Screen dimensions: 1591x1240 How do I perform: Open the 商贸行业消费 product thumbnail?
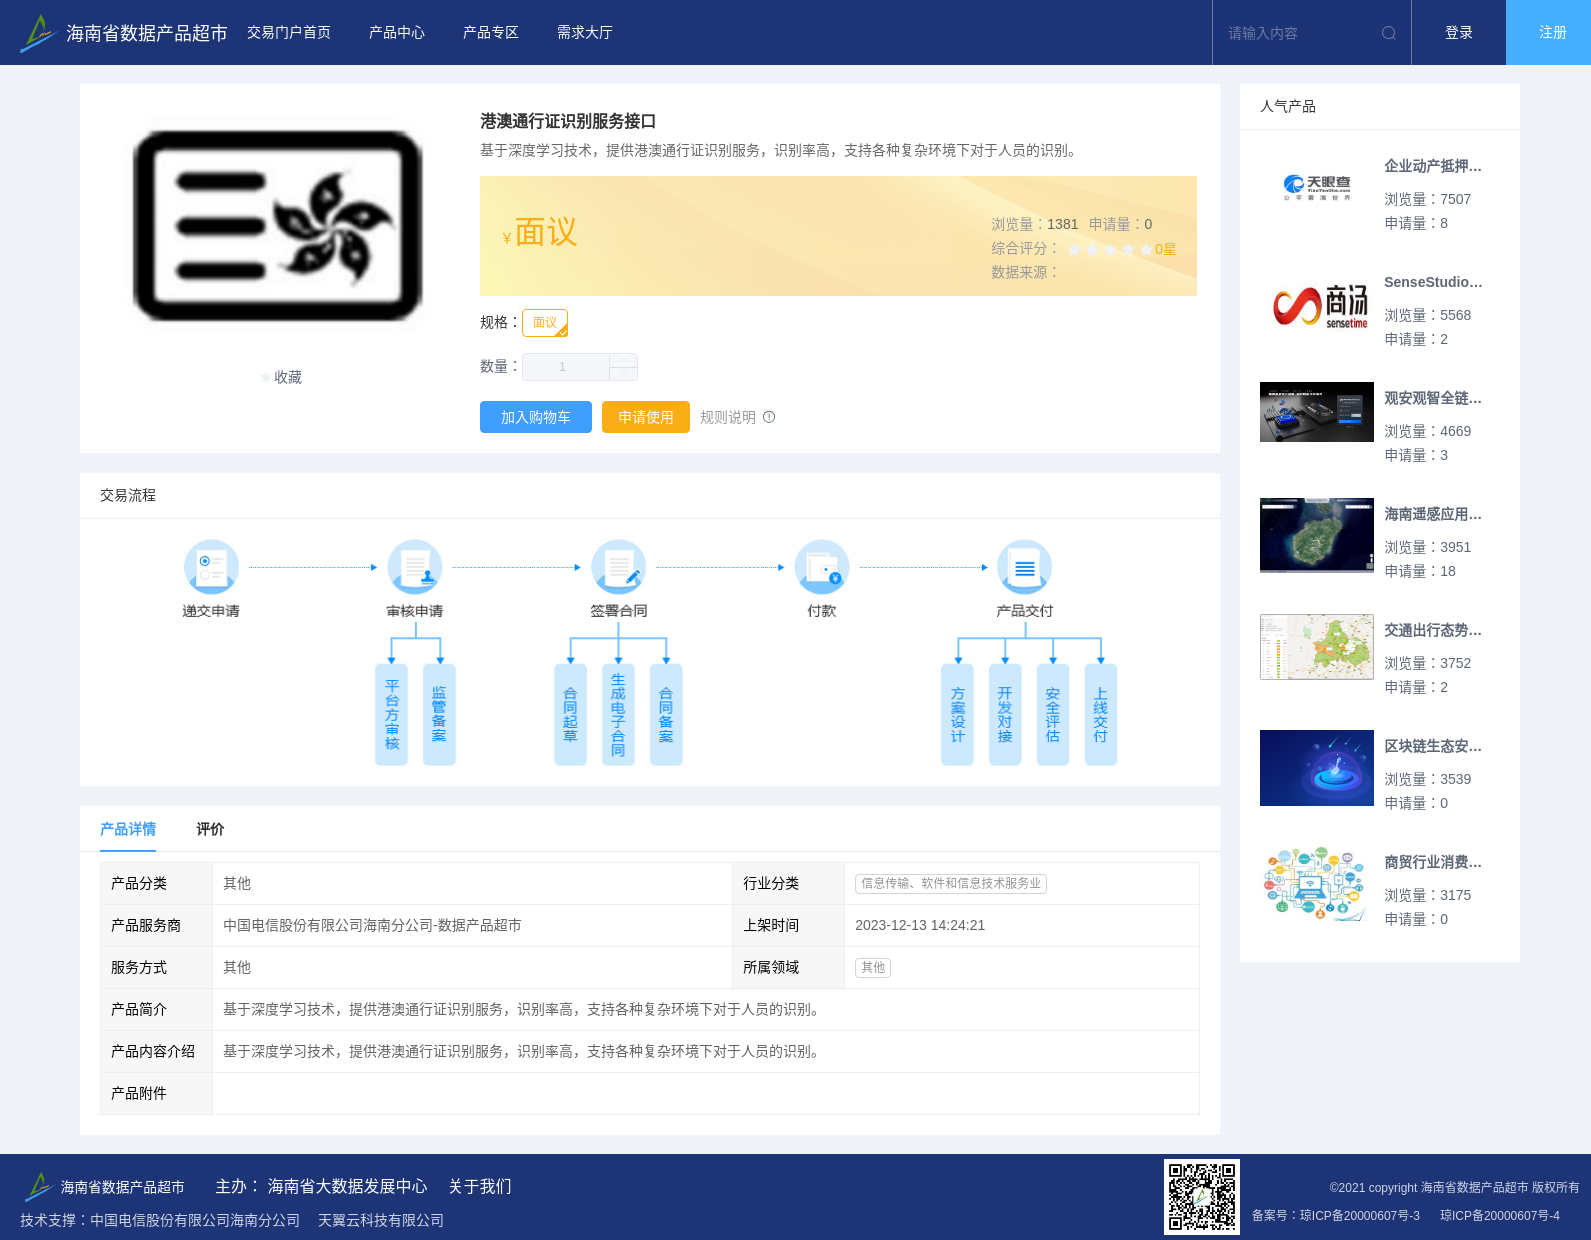1317,884
